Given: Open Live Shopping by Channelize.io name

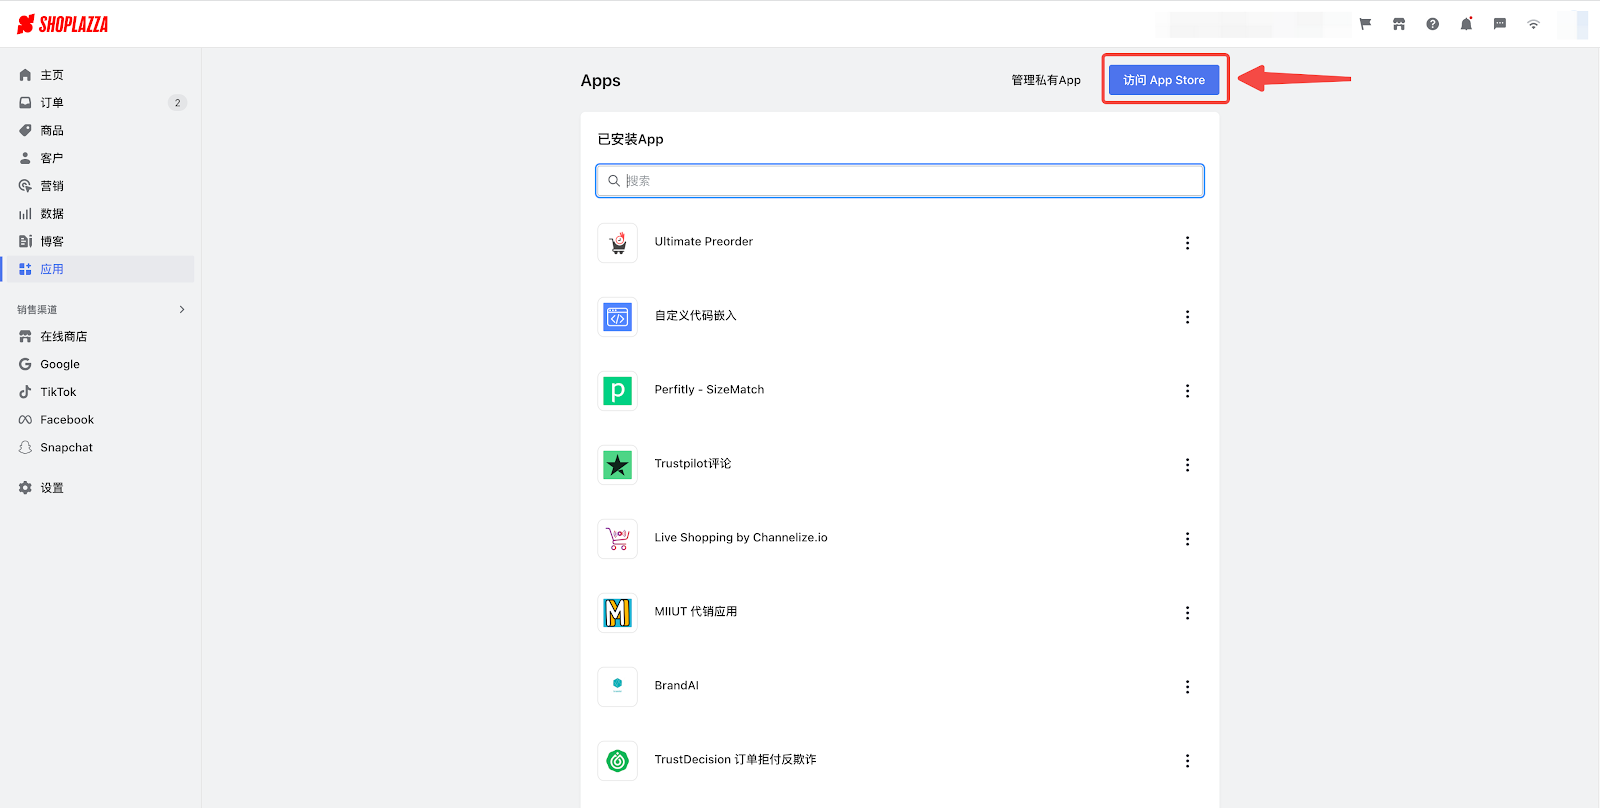Looking at the screenshot, I should (x=741, y=538).
